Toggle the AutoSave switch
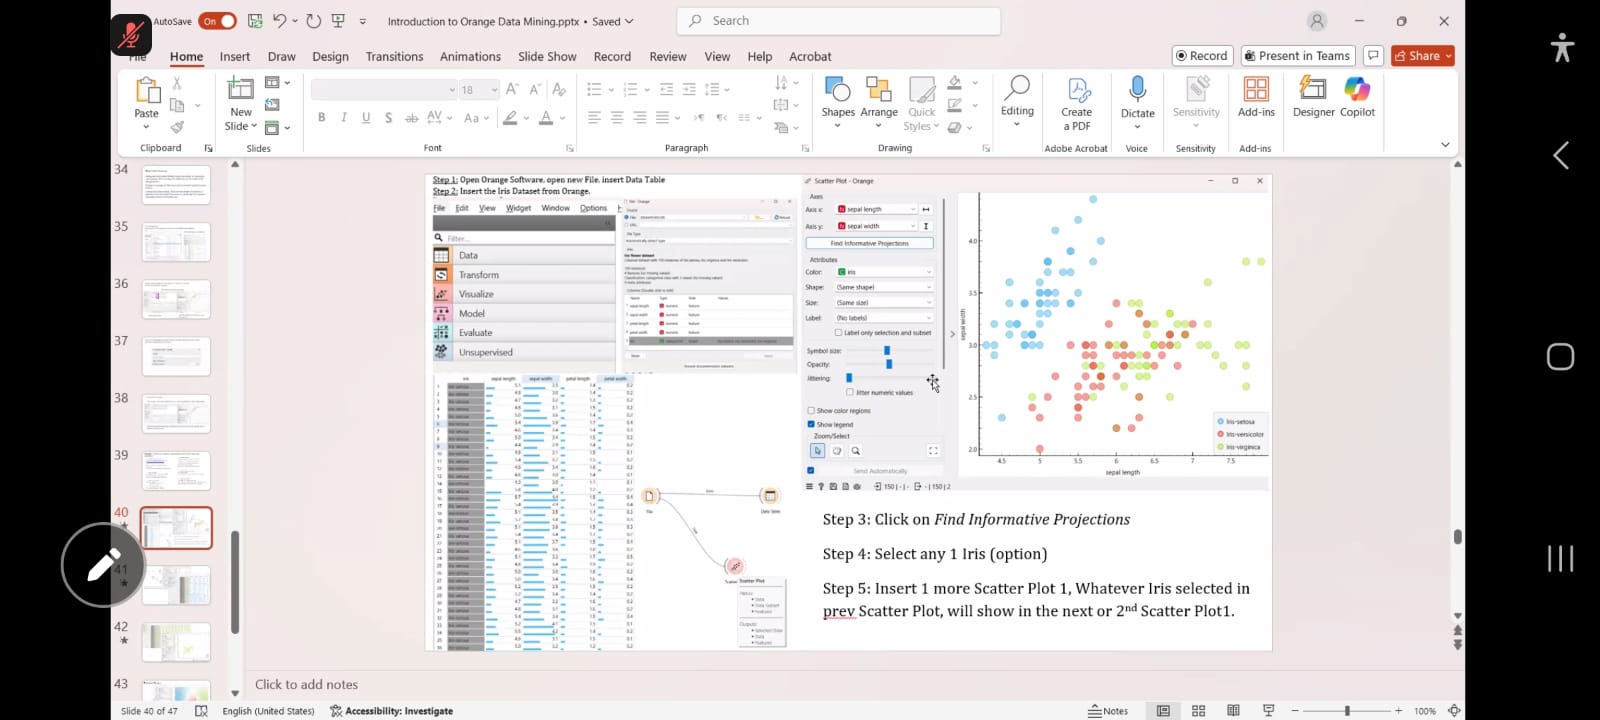Viewport: 1600px width, 720px height. [217, 21]
